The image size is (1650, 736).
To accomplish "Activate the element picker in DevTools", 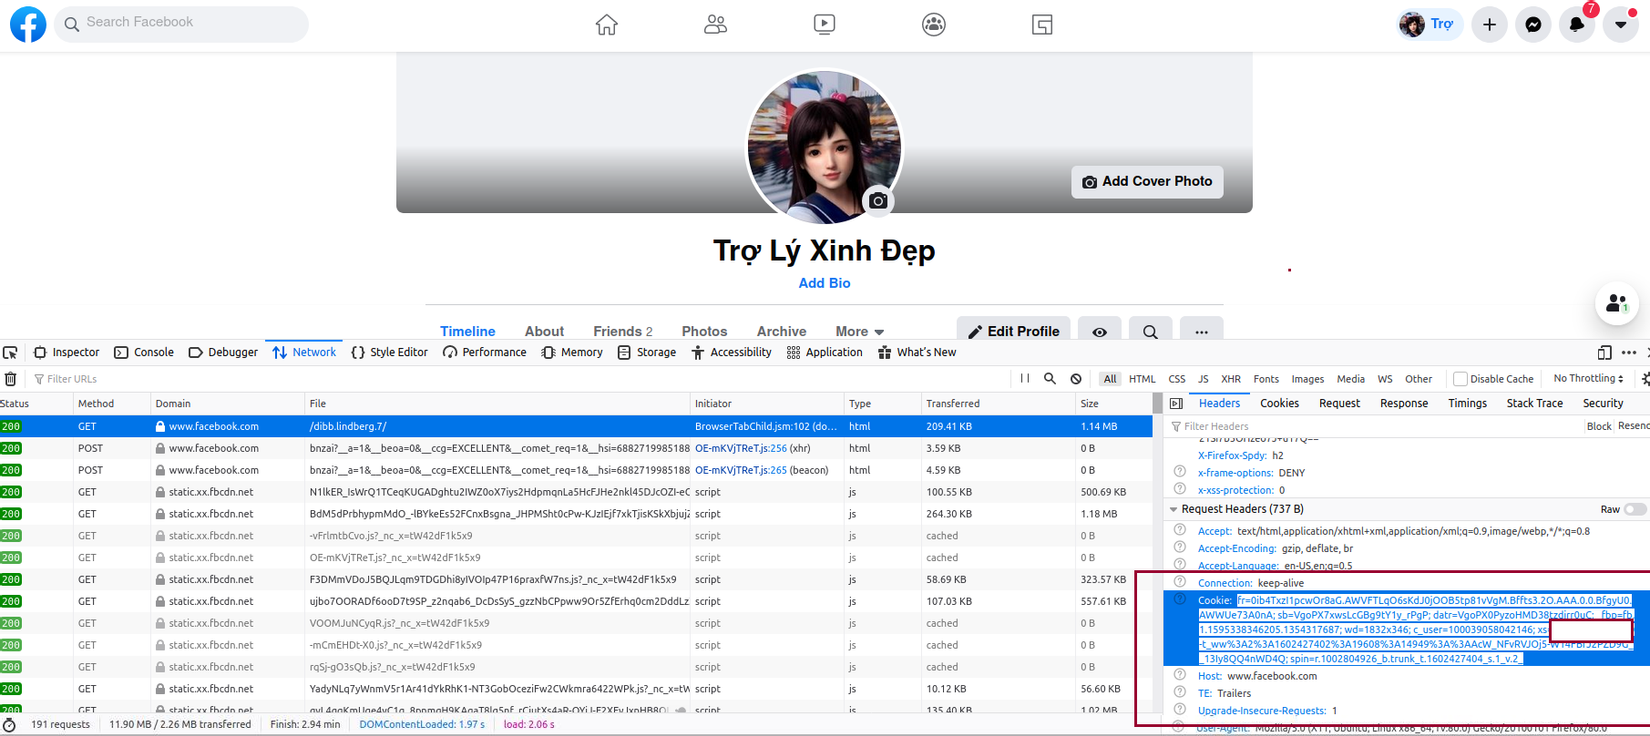I will [x=11, y=352].
